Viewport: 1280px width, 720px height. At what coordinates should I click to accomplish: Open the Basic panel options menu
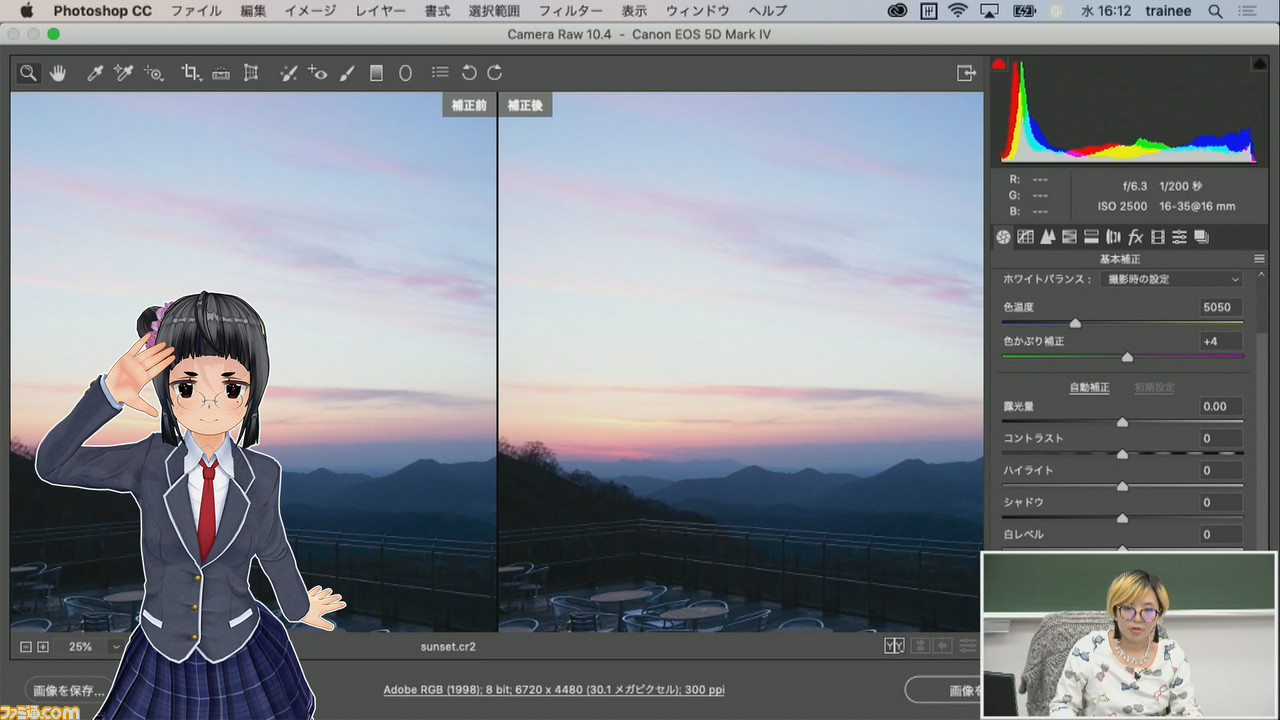coord(1259,259)
